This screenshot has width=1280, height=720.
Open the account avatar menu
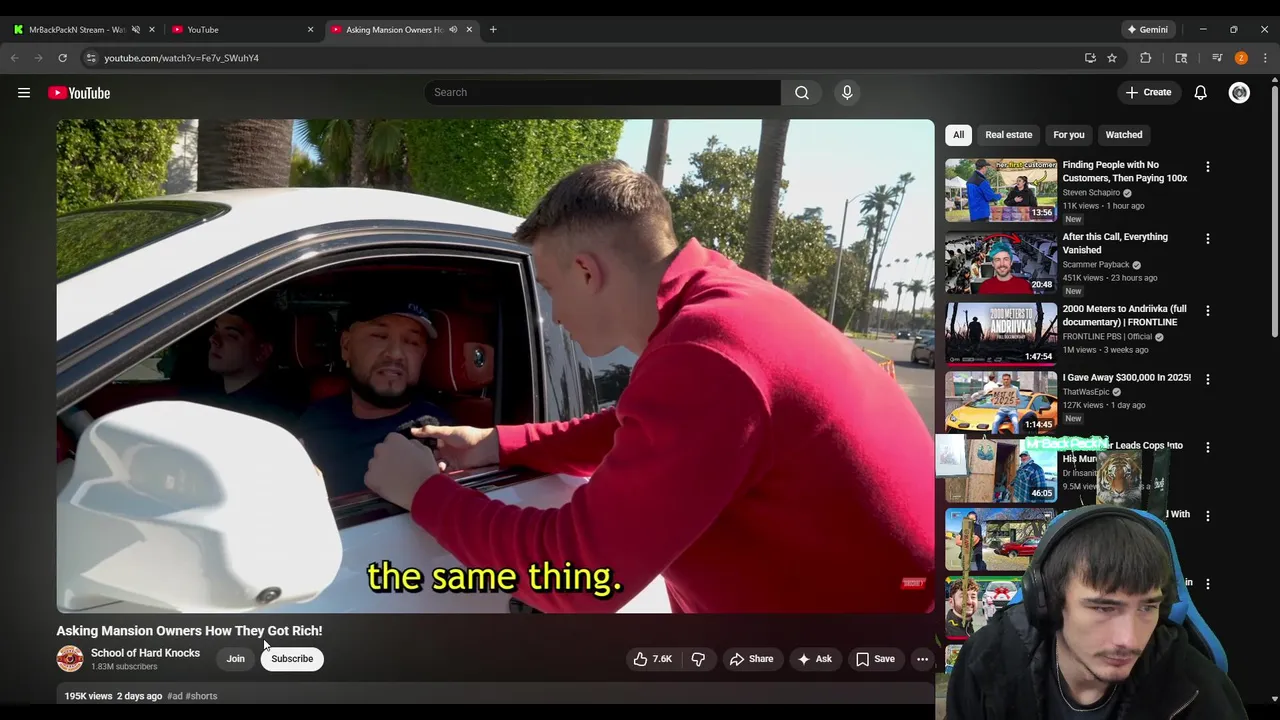pyautogui.click(x=1239, y=93)
